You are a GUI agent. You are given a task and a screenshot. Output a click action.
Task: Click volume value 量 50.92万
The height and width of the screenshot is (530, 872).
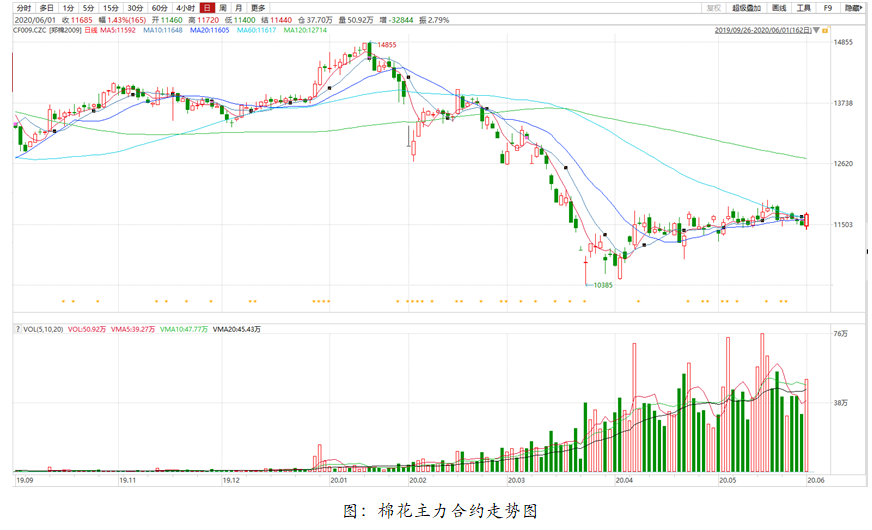(x=356, y=20)
